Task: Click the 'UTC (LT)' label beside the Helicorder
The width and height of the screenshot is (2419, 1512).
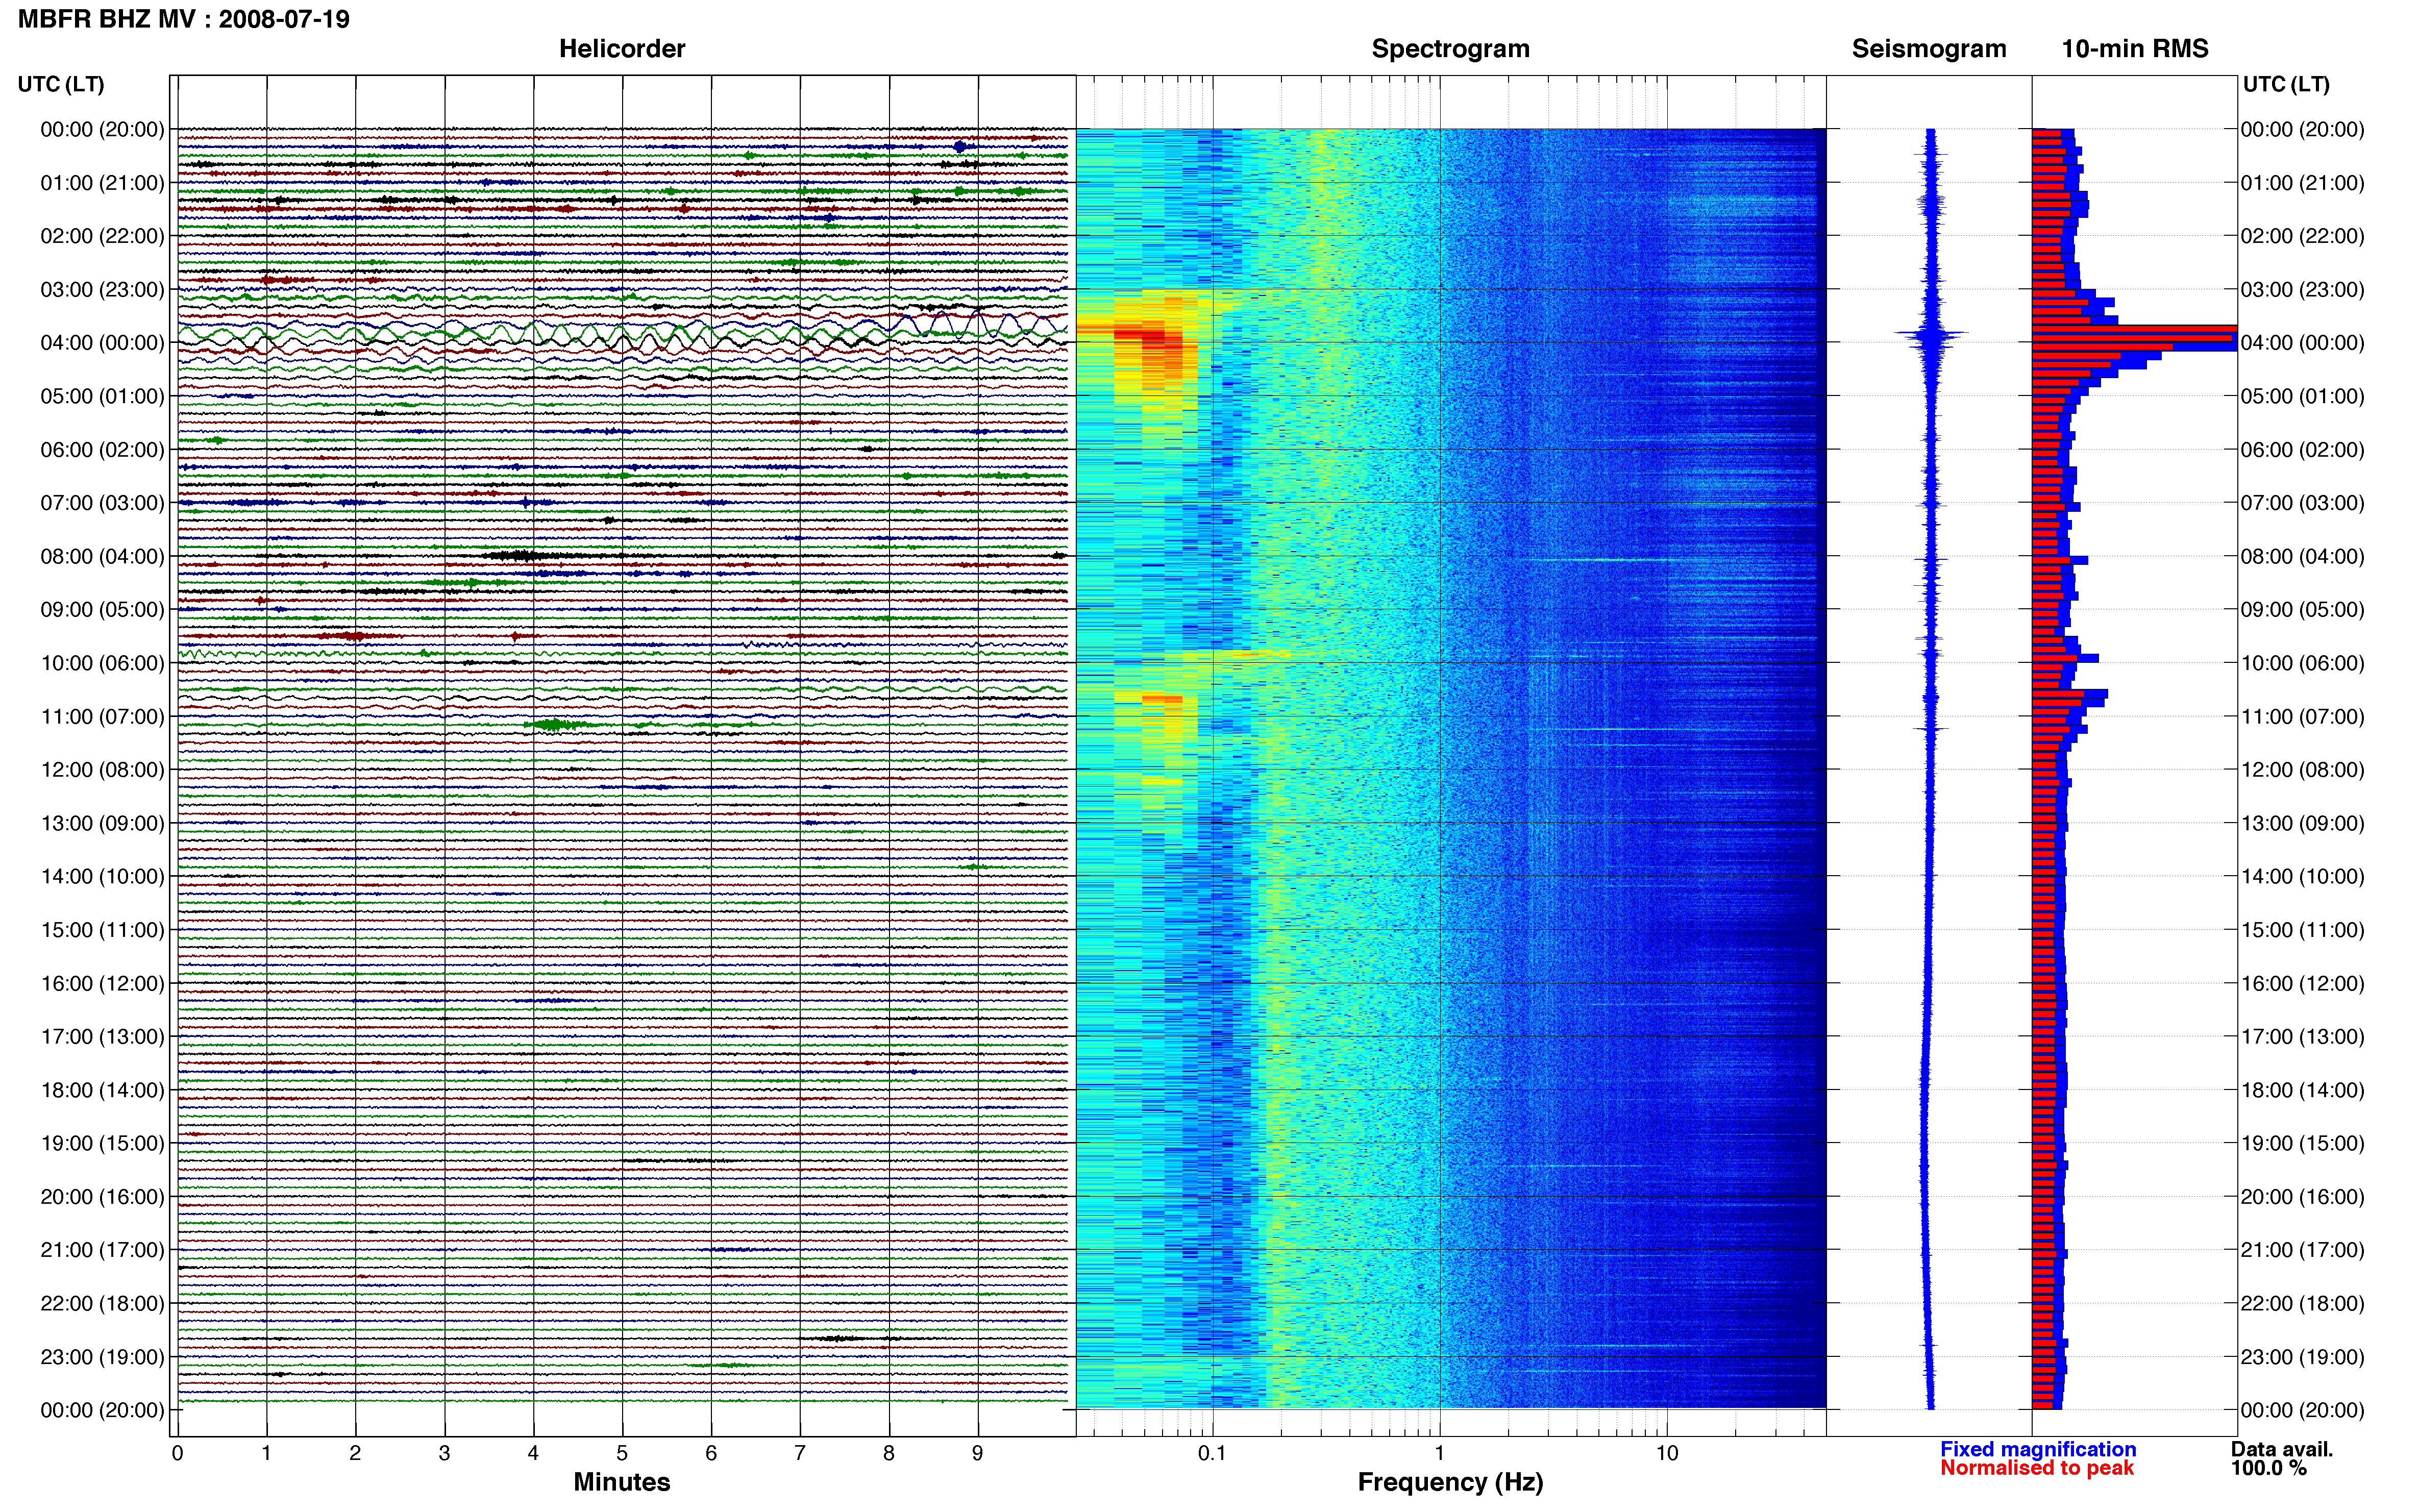Action: tap(61, 84)
